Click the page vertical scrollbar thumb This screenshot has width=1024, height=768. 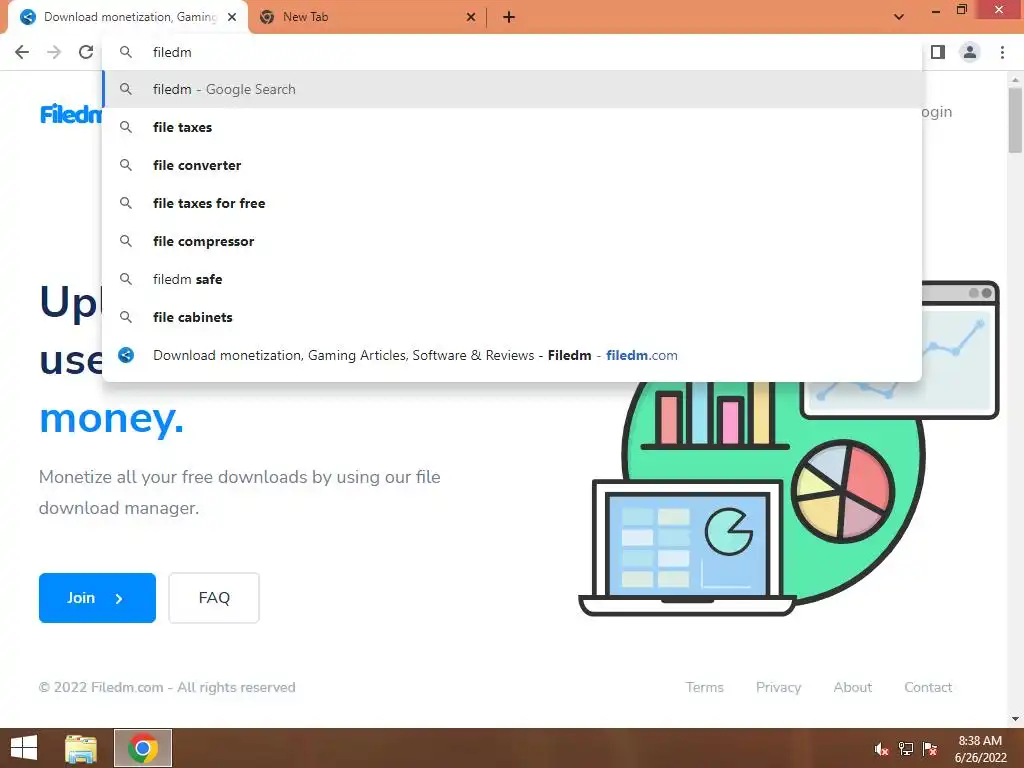1015,120
